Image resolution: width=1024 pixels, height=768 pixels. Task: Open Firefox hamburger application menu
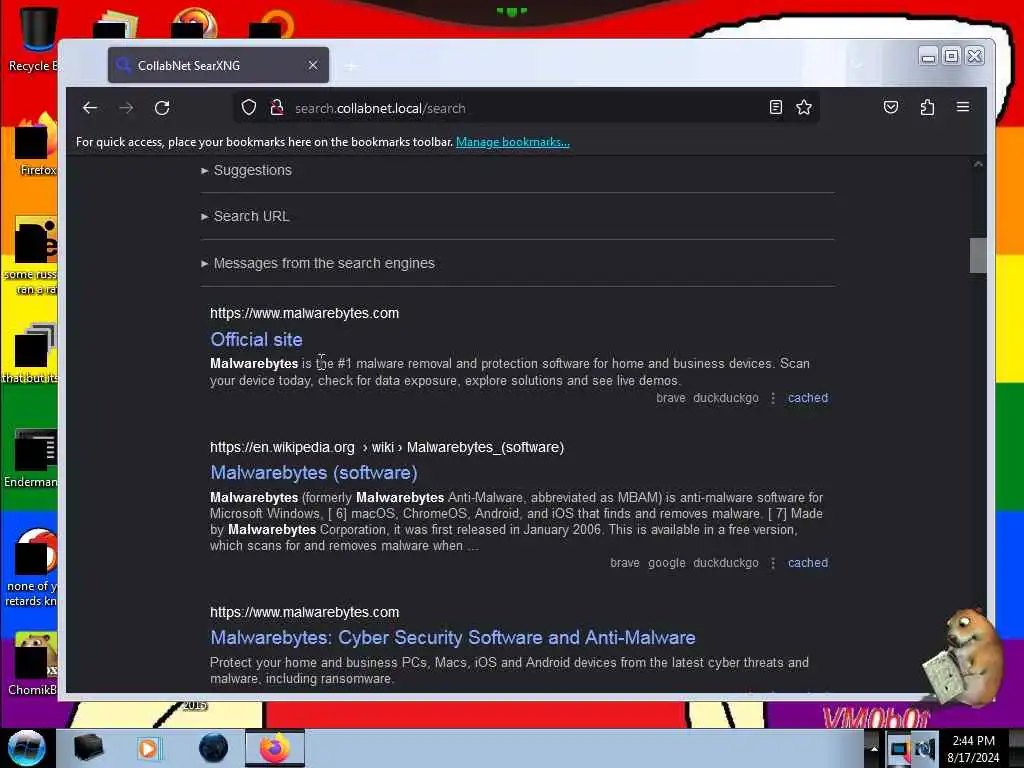coord(963,107)
